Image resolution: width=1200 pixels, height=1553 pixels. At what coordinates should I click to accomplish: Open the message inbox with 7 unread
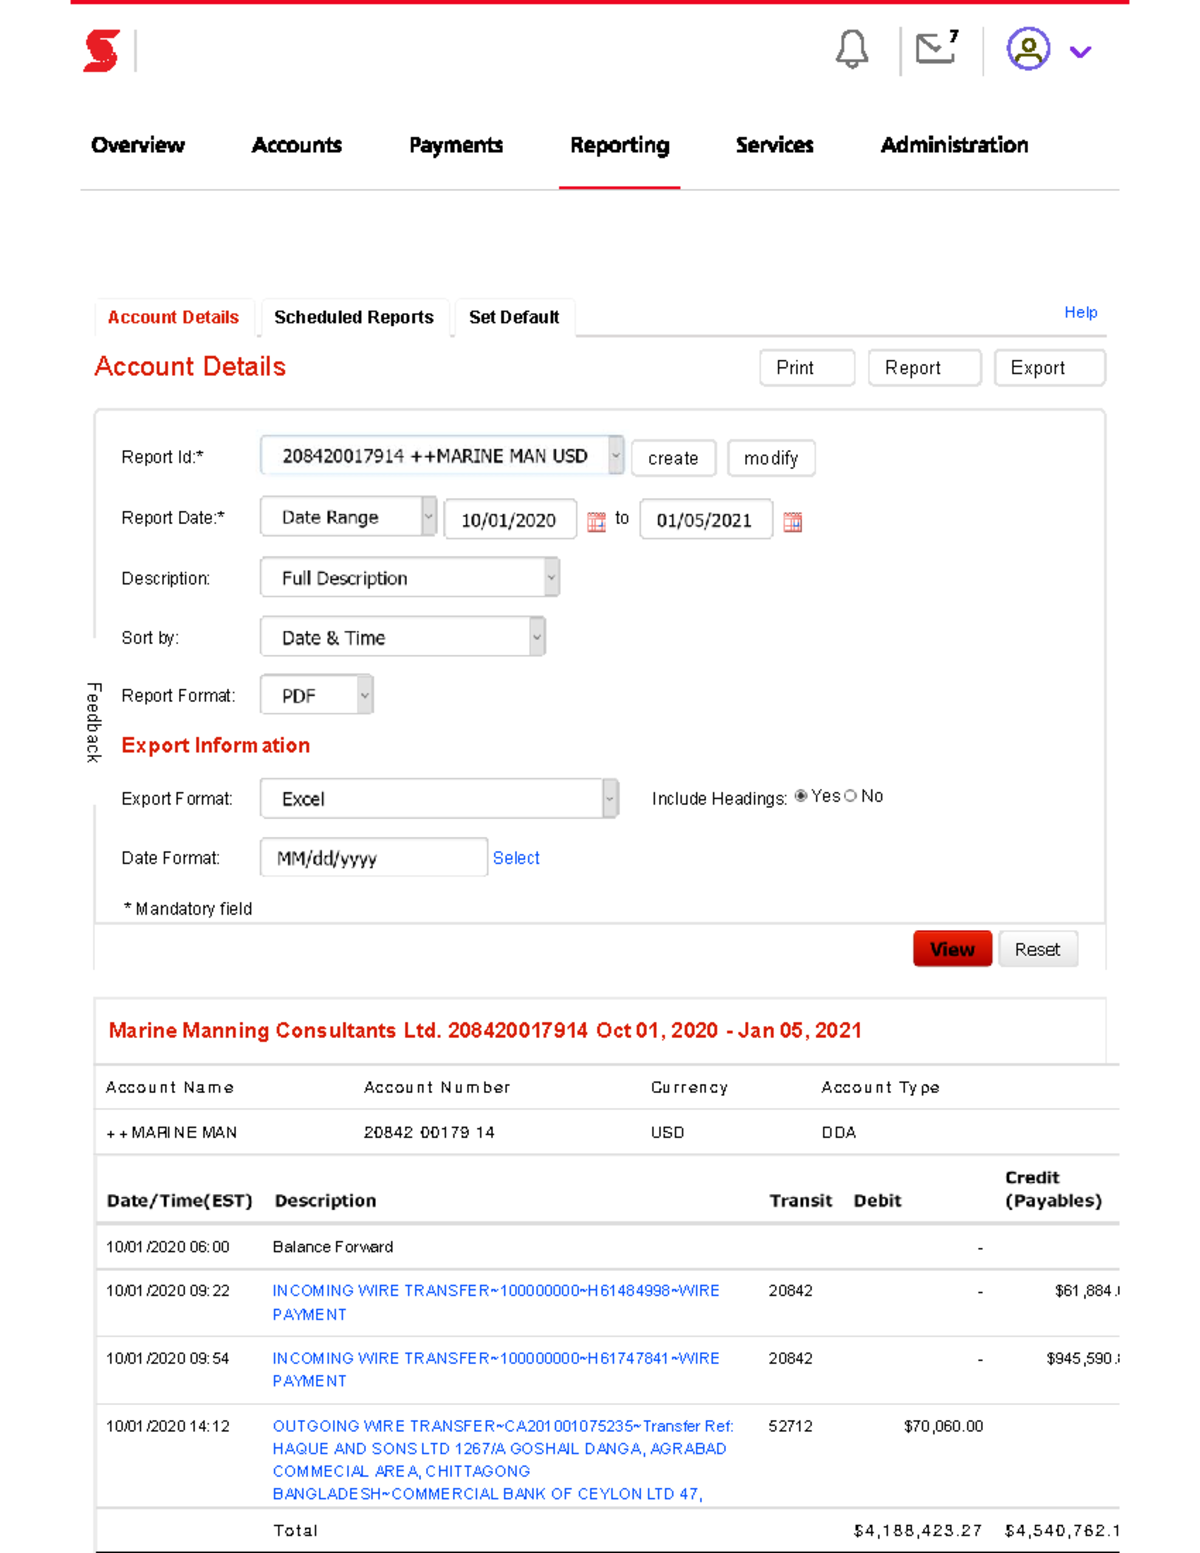(x=933, y=50)
